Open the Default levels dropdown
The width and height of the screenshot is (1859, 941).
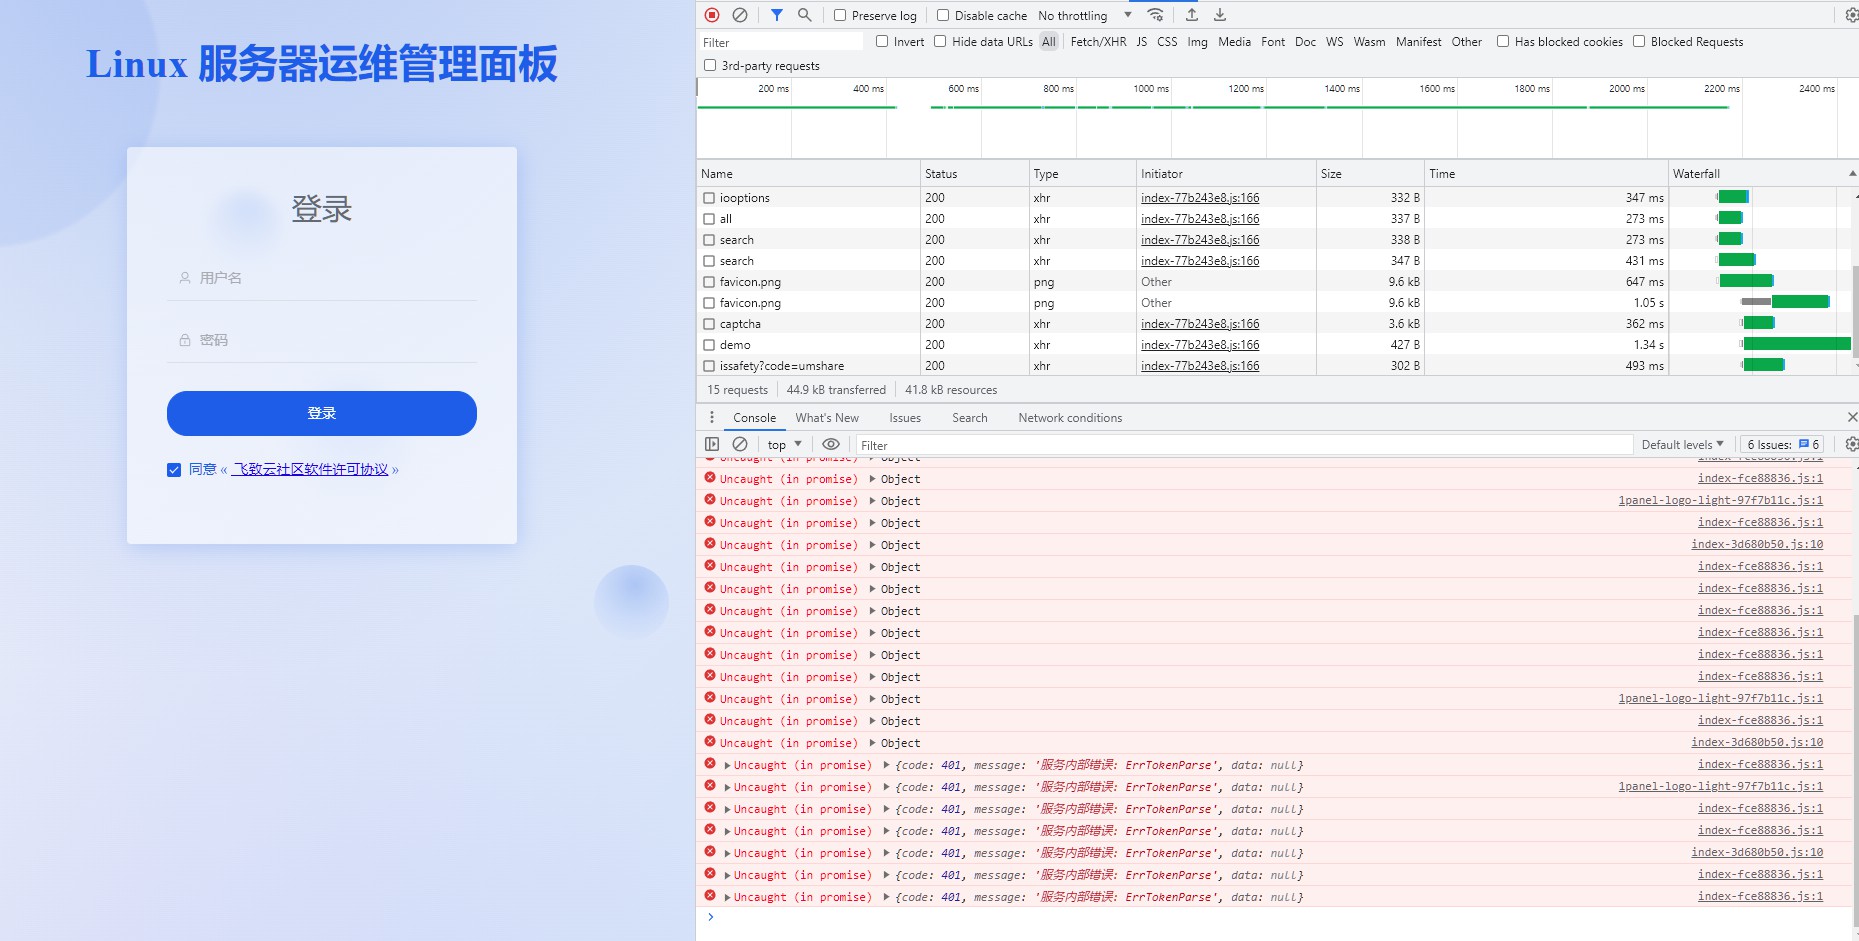coord(1683,444)
